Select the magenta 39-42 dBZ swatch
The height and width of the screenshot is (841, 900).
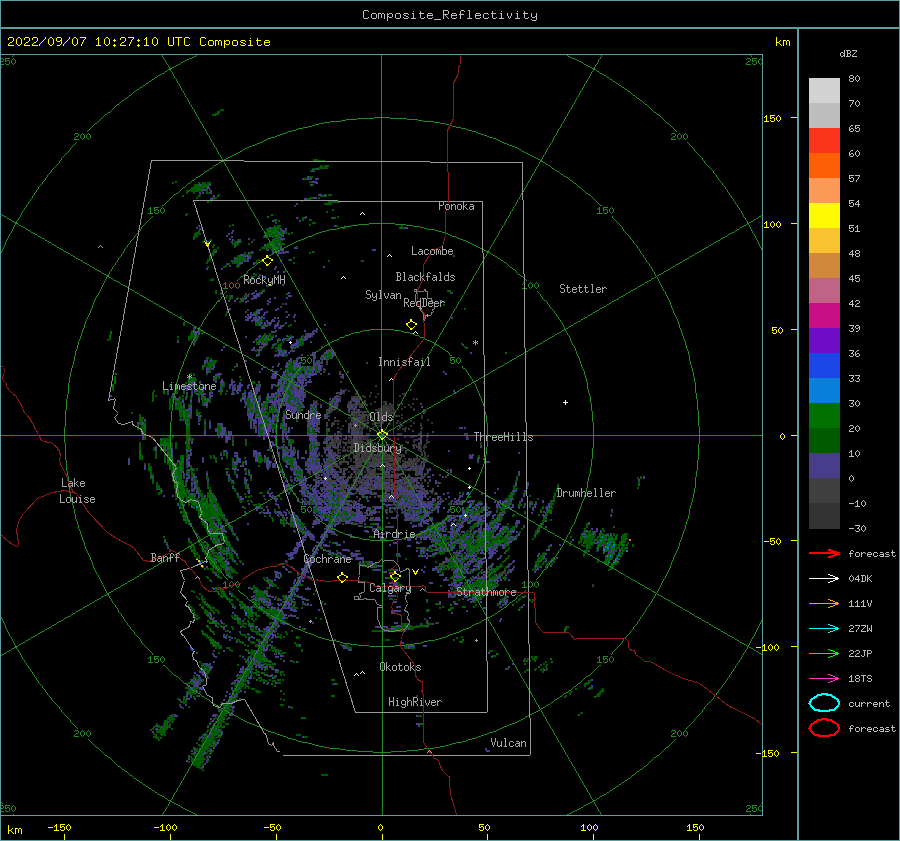pos(824,315)
